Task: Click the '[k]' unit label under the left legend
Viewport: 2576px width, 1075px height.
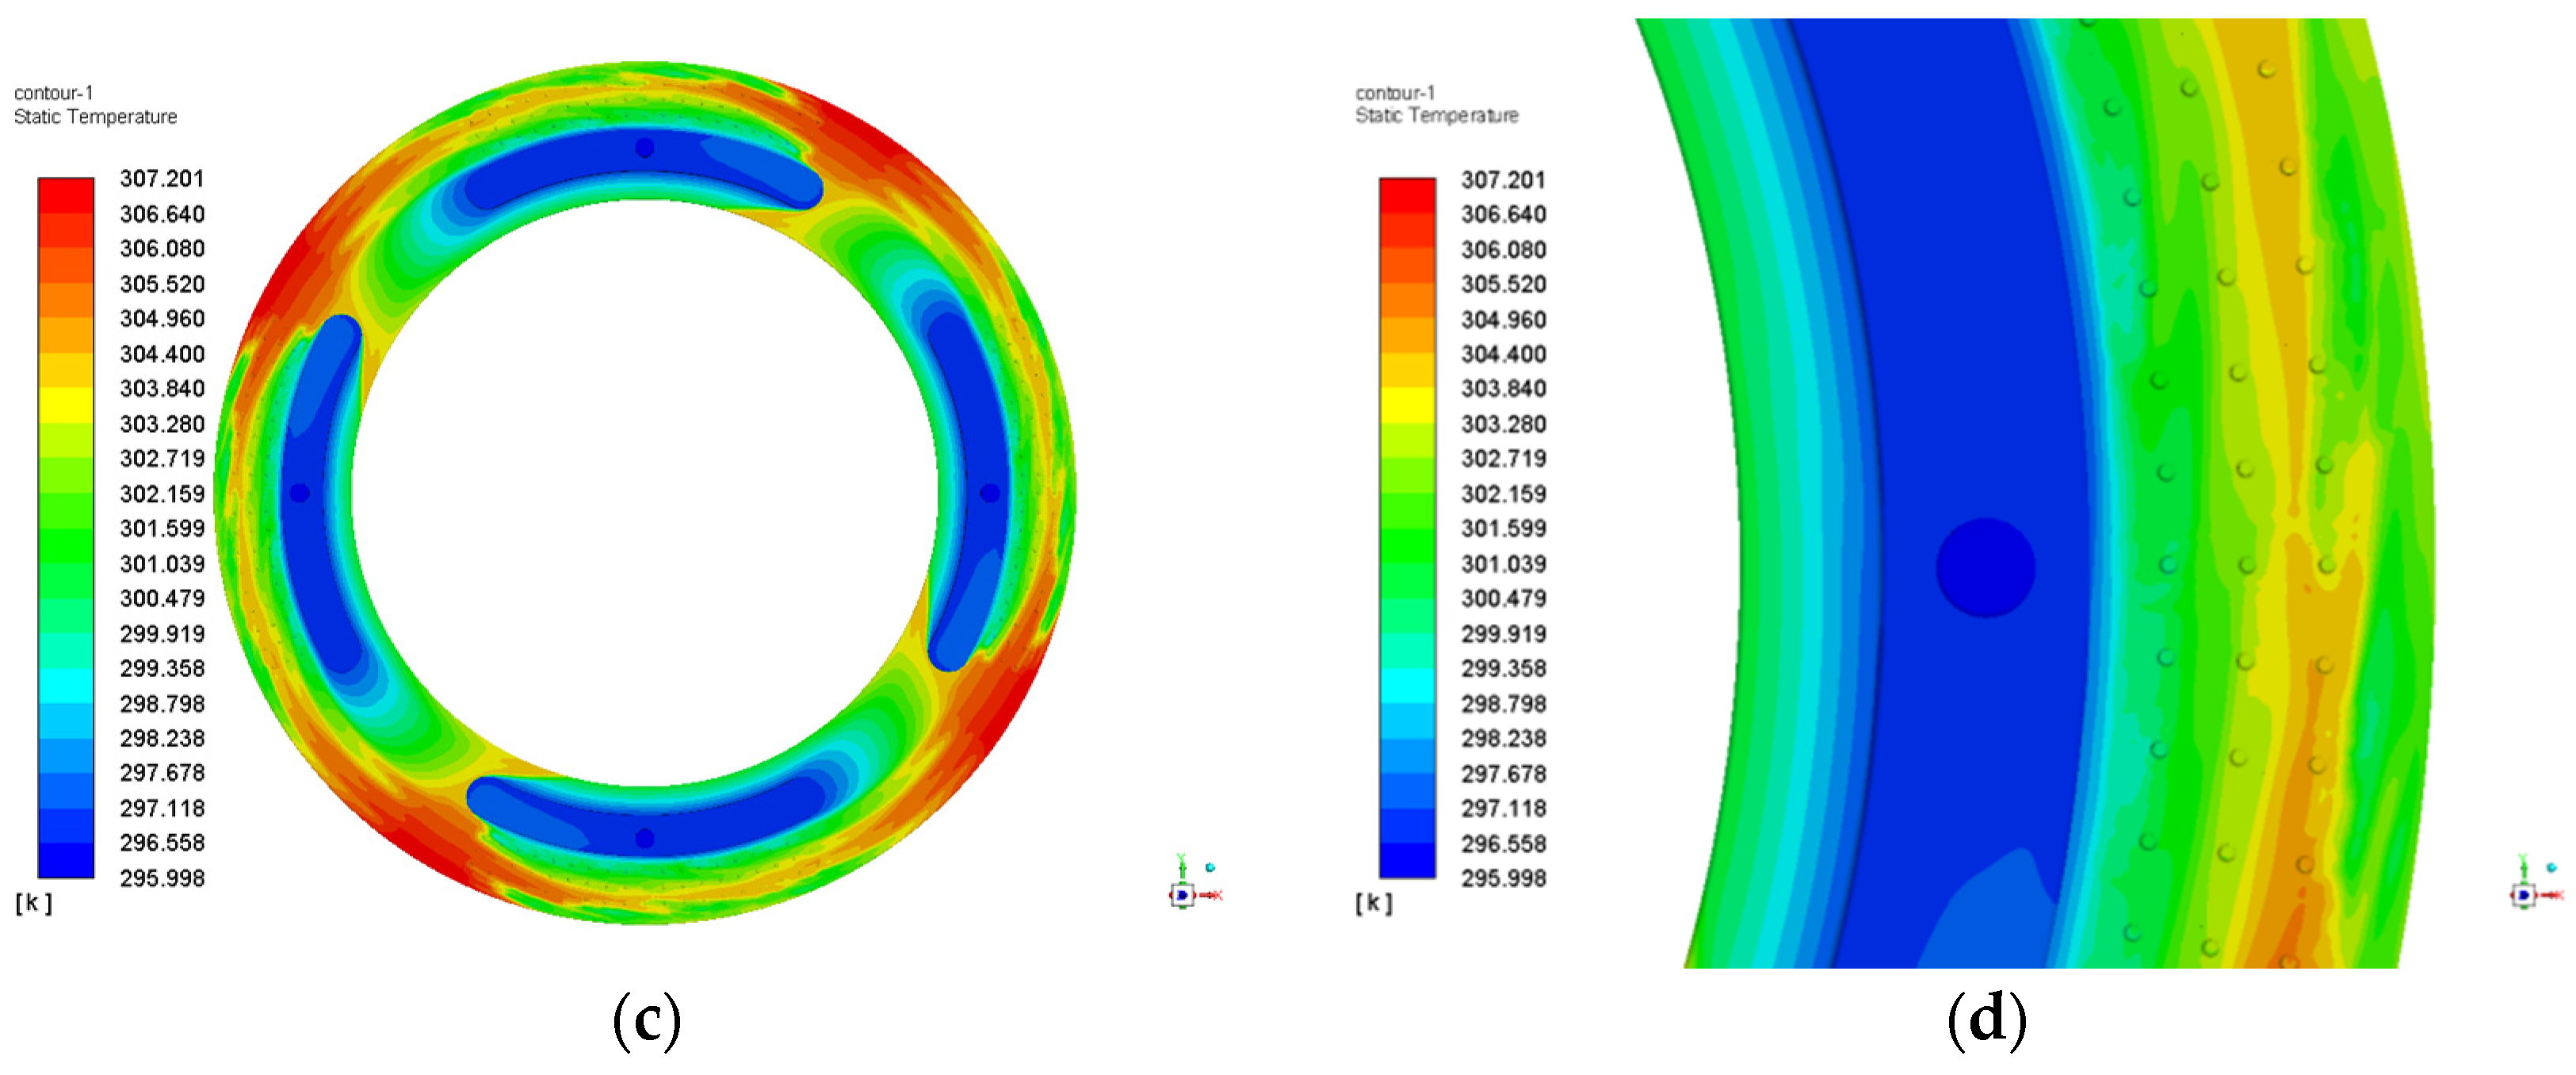Action: 33,902
